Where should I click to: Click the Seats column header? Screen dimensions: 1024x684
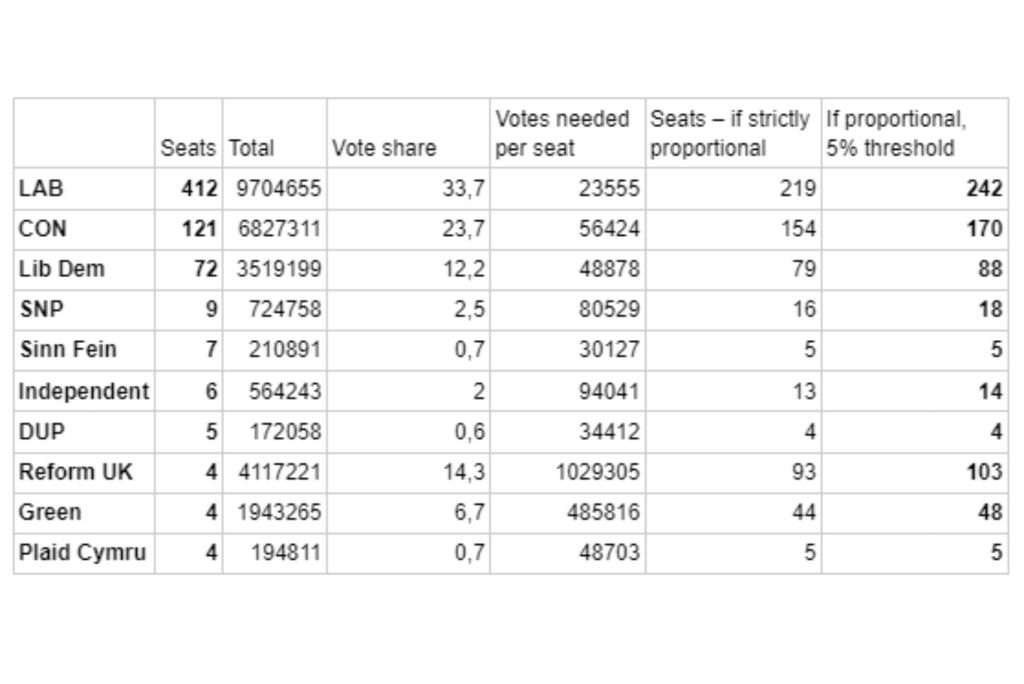[188, 148]
